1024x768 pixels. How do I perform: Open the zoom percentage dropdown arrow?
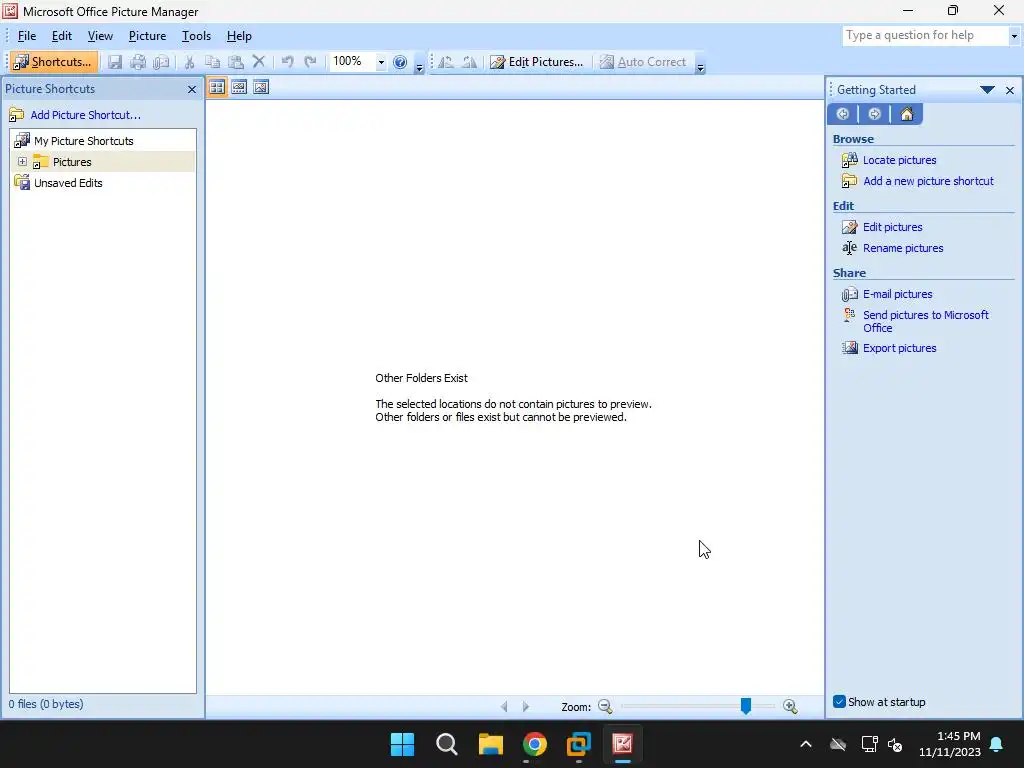click(x=381, y=62)
